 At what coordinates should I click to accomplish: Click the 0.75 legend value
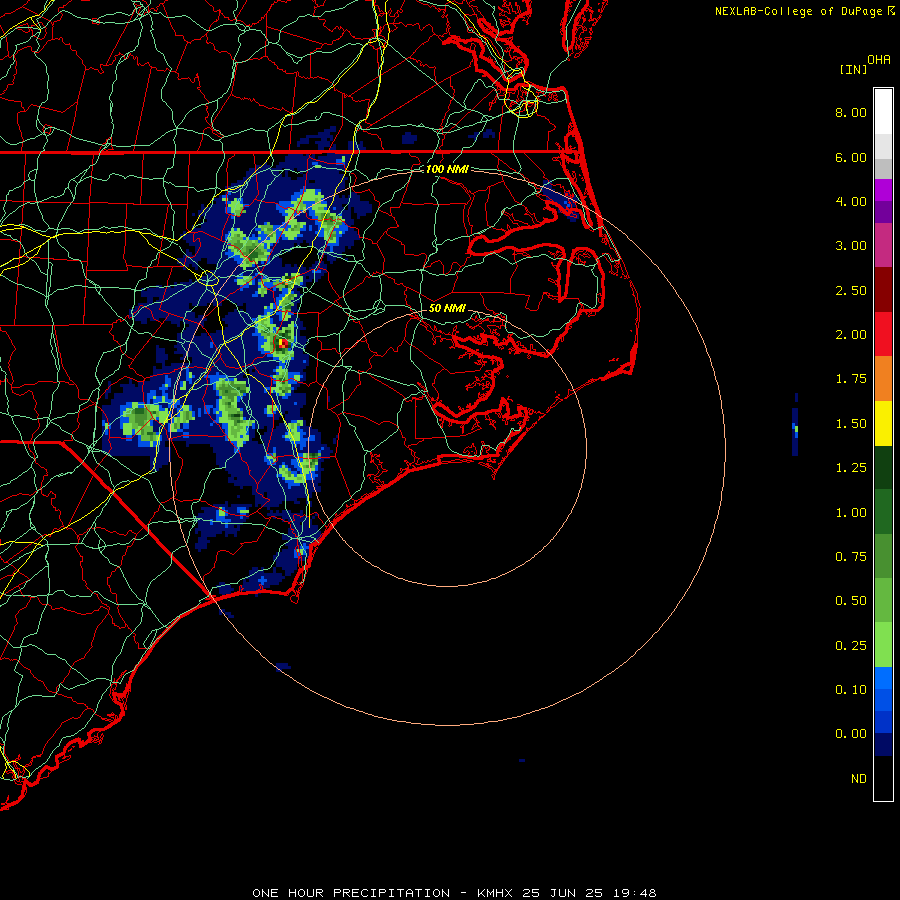point(851,557)
